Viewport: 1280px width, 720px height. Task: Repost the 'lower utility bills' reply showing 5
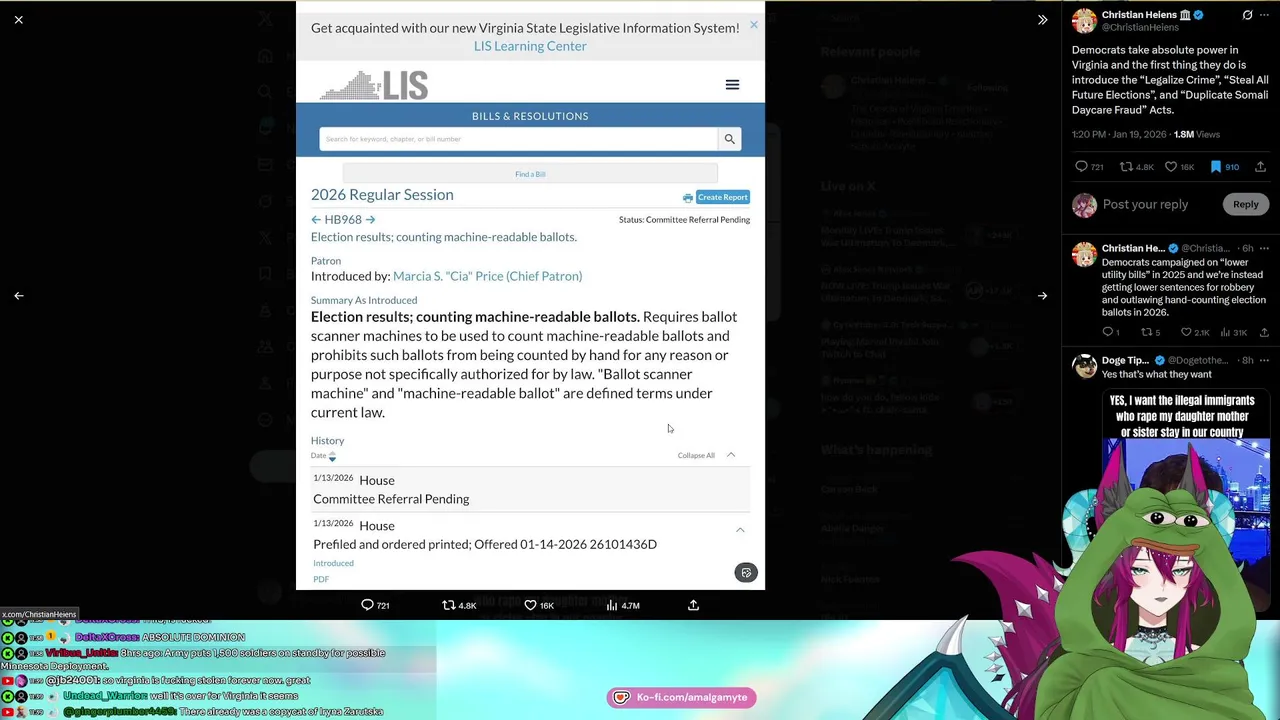coord(1150,332)
